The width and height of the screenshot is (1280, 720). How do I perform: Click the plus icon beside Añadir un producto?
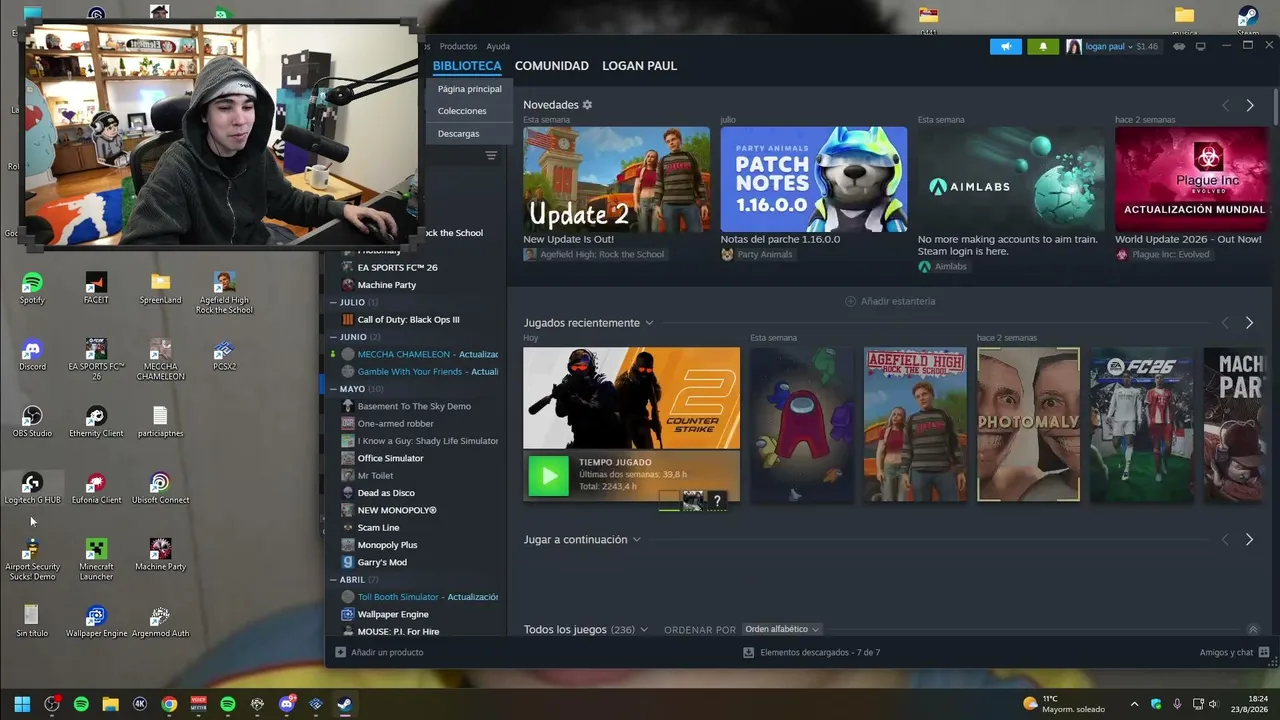click(x=340, y=652)
